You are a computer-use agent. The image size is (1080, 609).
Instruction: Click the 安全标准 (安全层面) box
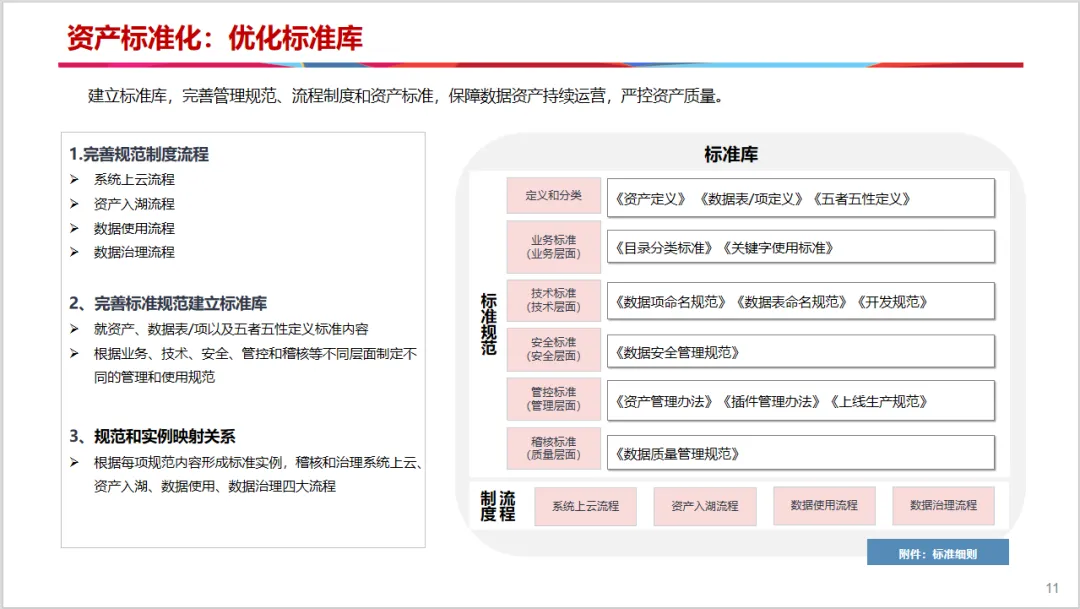click(x=554, y=349)
